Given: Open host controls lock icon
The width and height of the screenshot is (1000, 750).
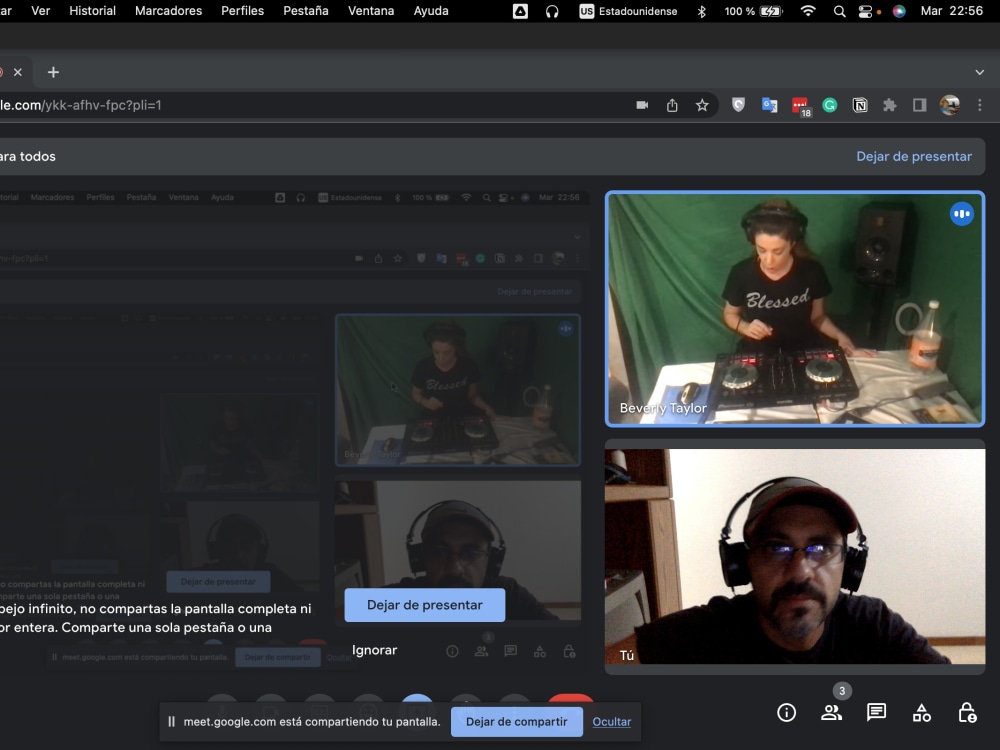Looking at the screenshot, I should point(967,712).
